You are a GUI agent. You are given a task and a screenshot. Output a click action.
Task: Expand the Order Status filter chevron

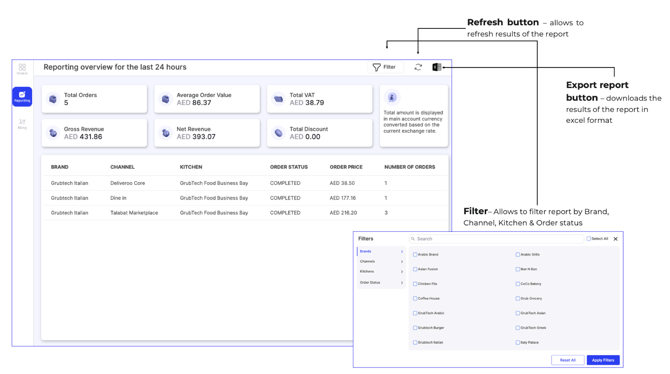[402, 283]
